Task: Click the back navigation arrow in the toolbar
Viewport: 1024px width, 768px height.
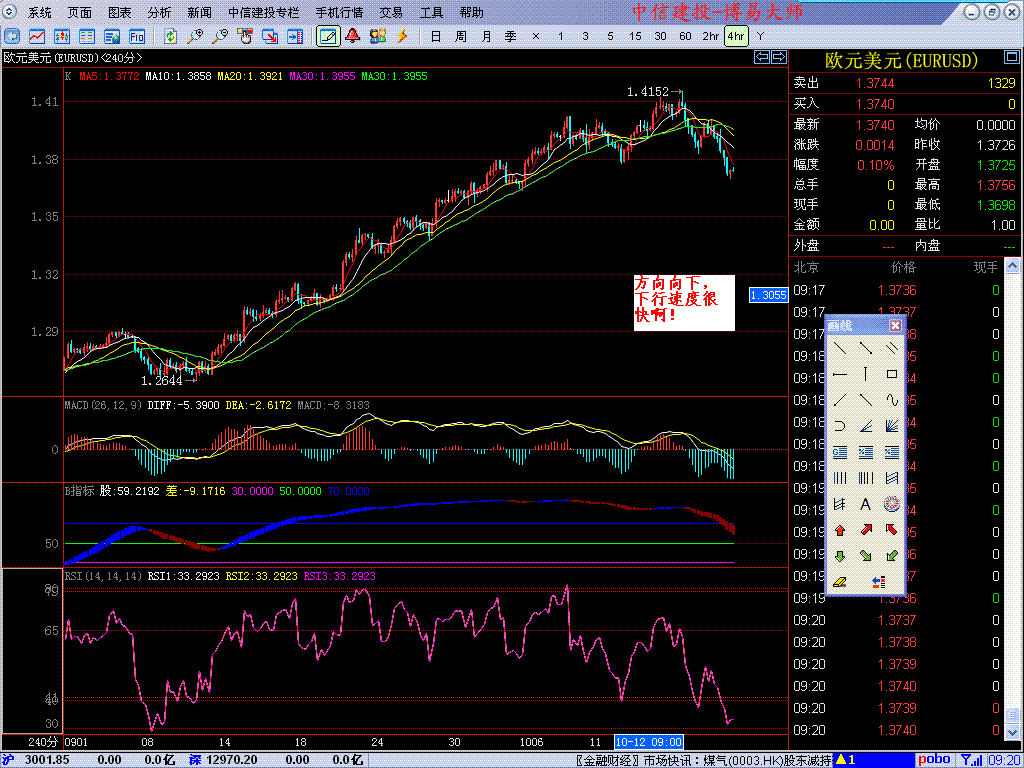Action: (12, 36)
